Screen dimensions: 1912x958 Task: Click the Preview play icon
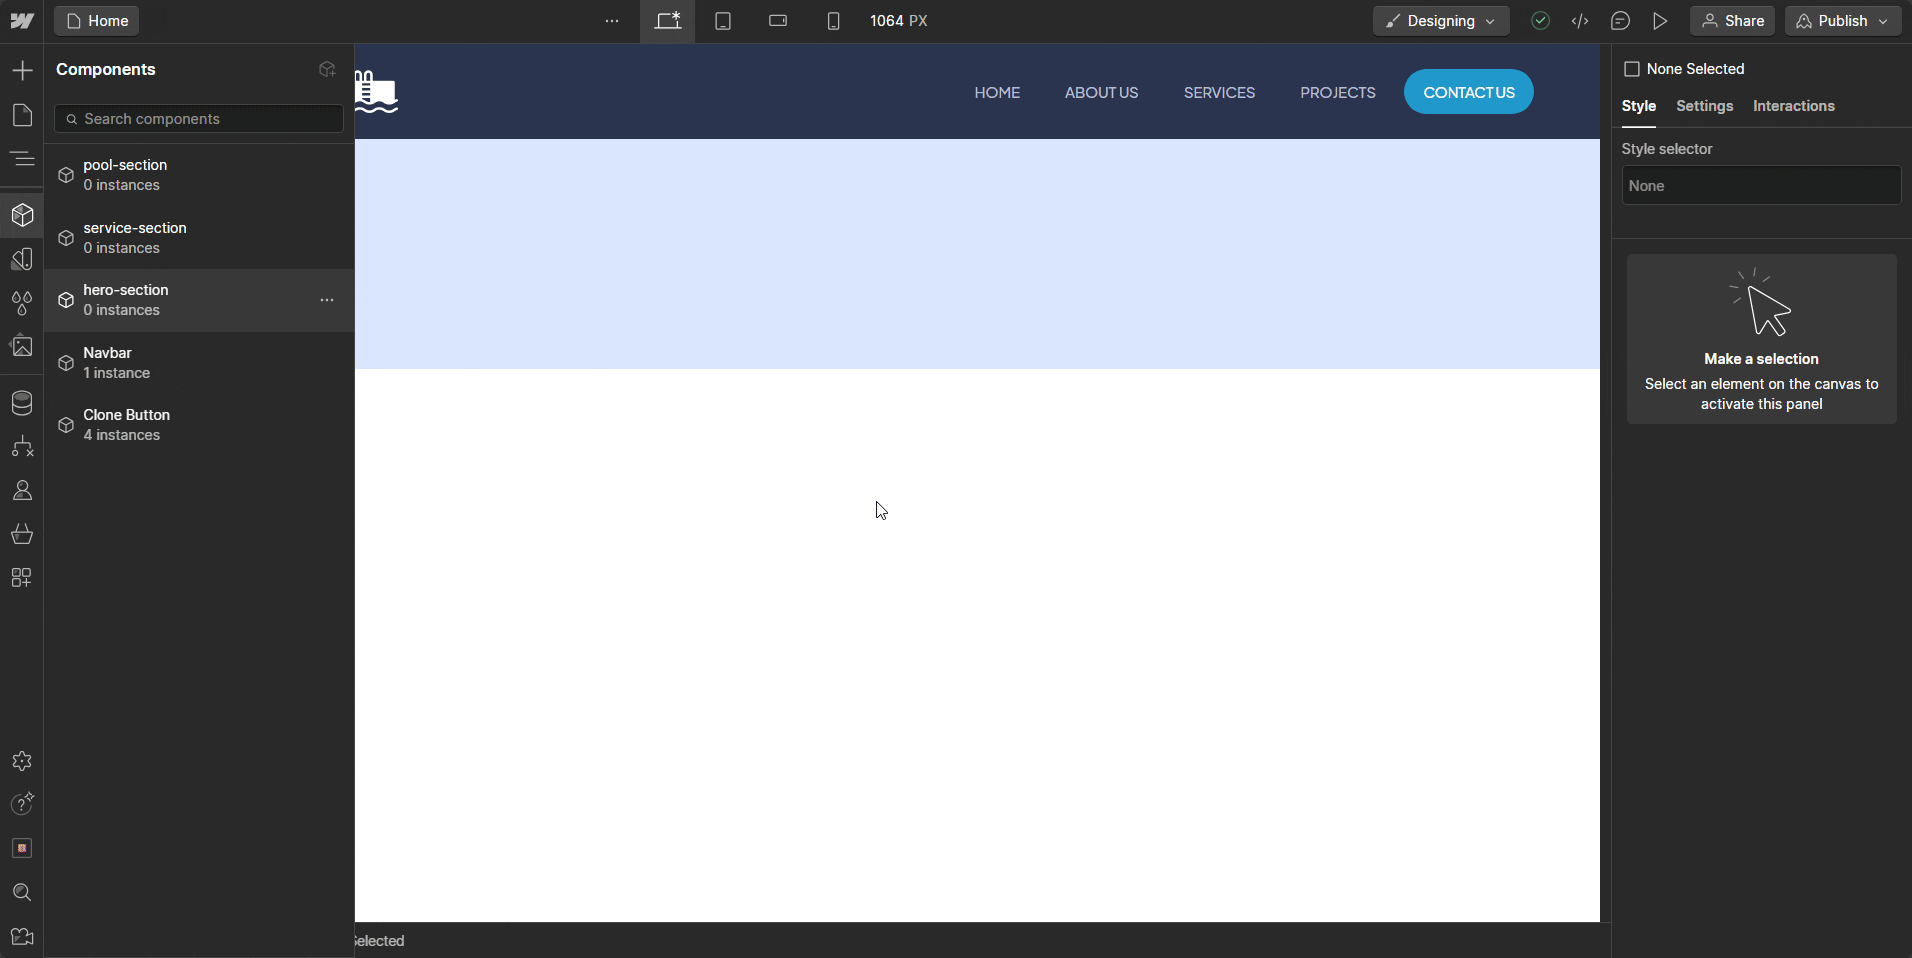coord(1660,21)
